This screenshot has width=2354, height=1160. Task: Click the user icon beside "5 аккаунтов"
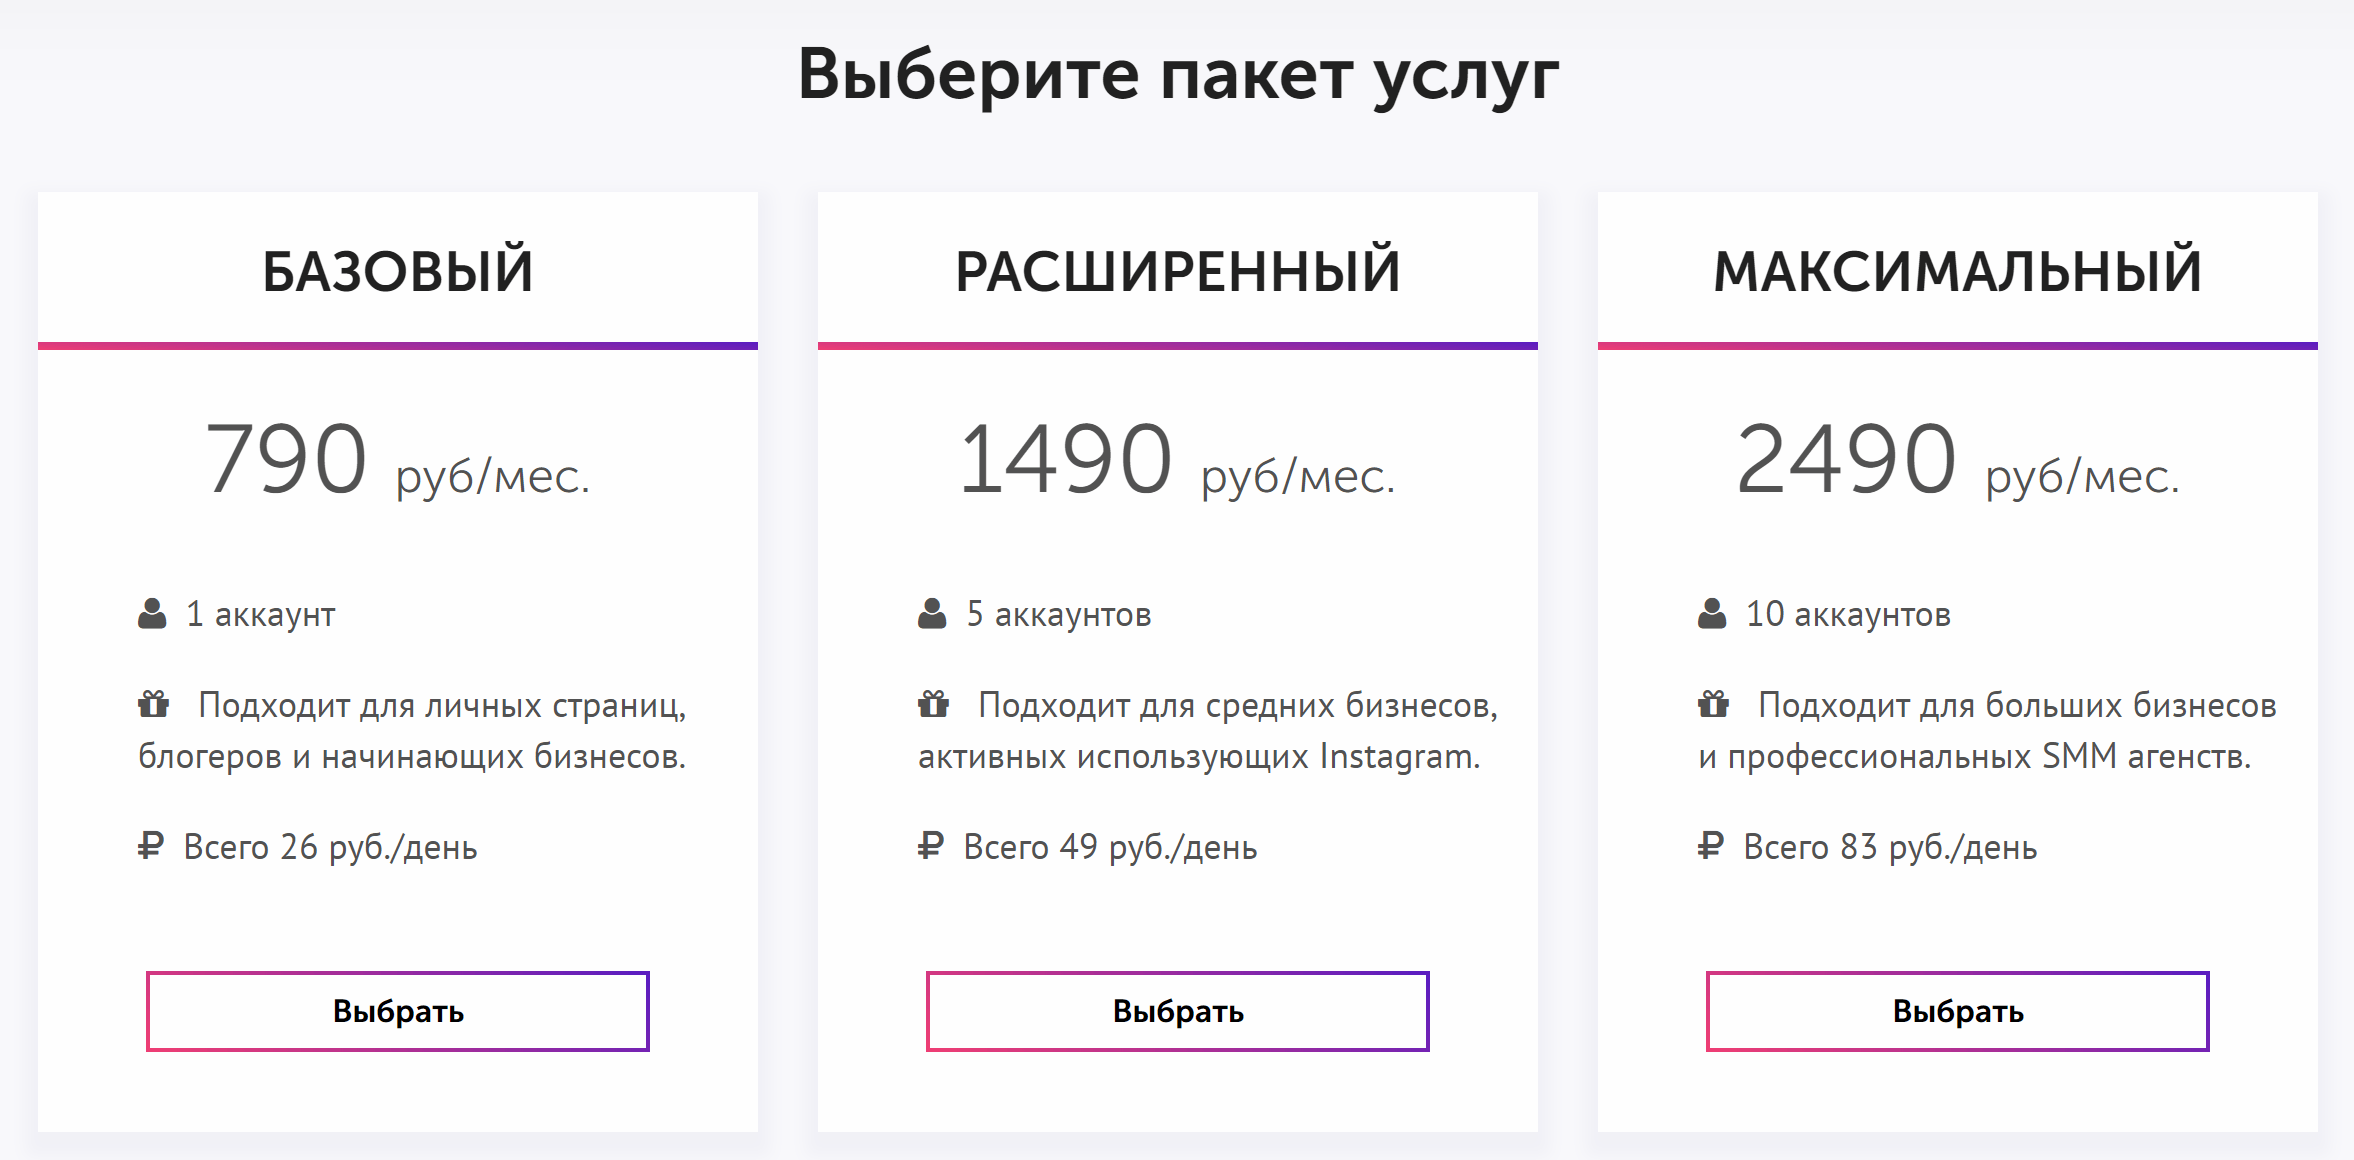[x=932, y=614]
